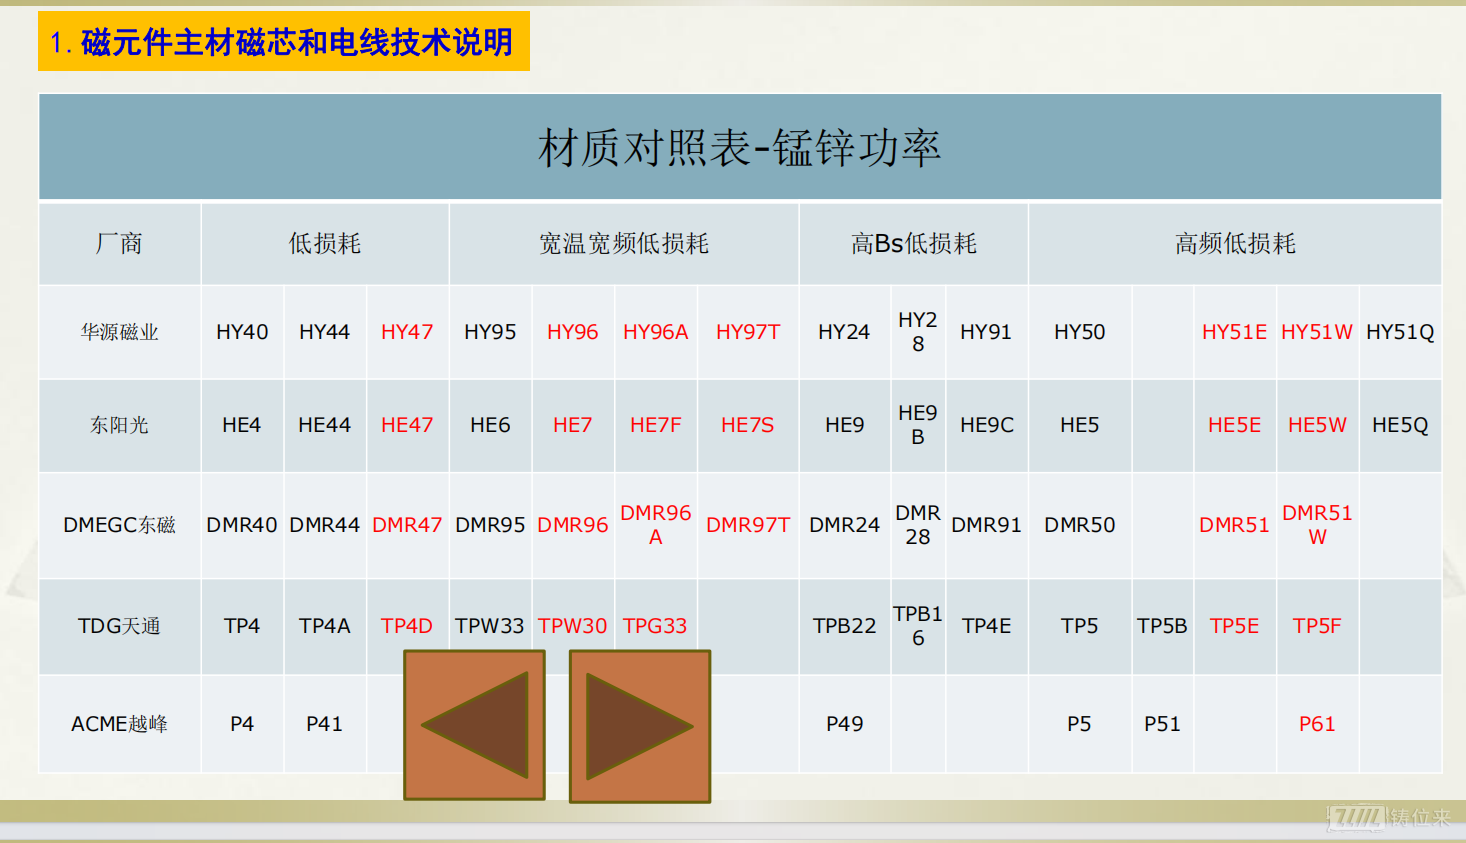Viewport: 1466px width, 843px height.
Task: Select the slide title 磁元件主材磁芯和电线技术说明
Action: click(x=296, y=42)
